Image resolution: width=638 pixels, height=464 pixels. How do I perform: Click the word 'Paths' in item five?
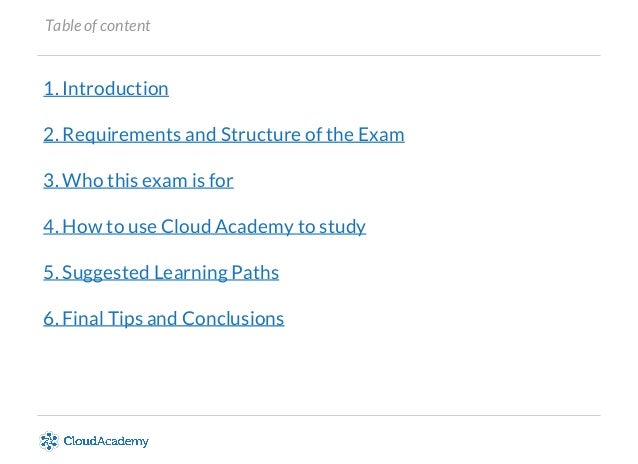click(x=255, y=273)
